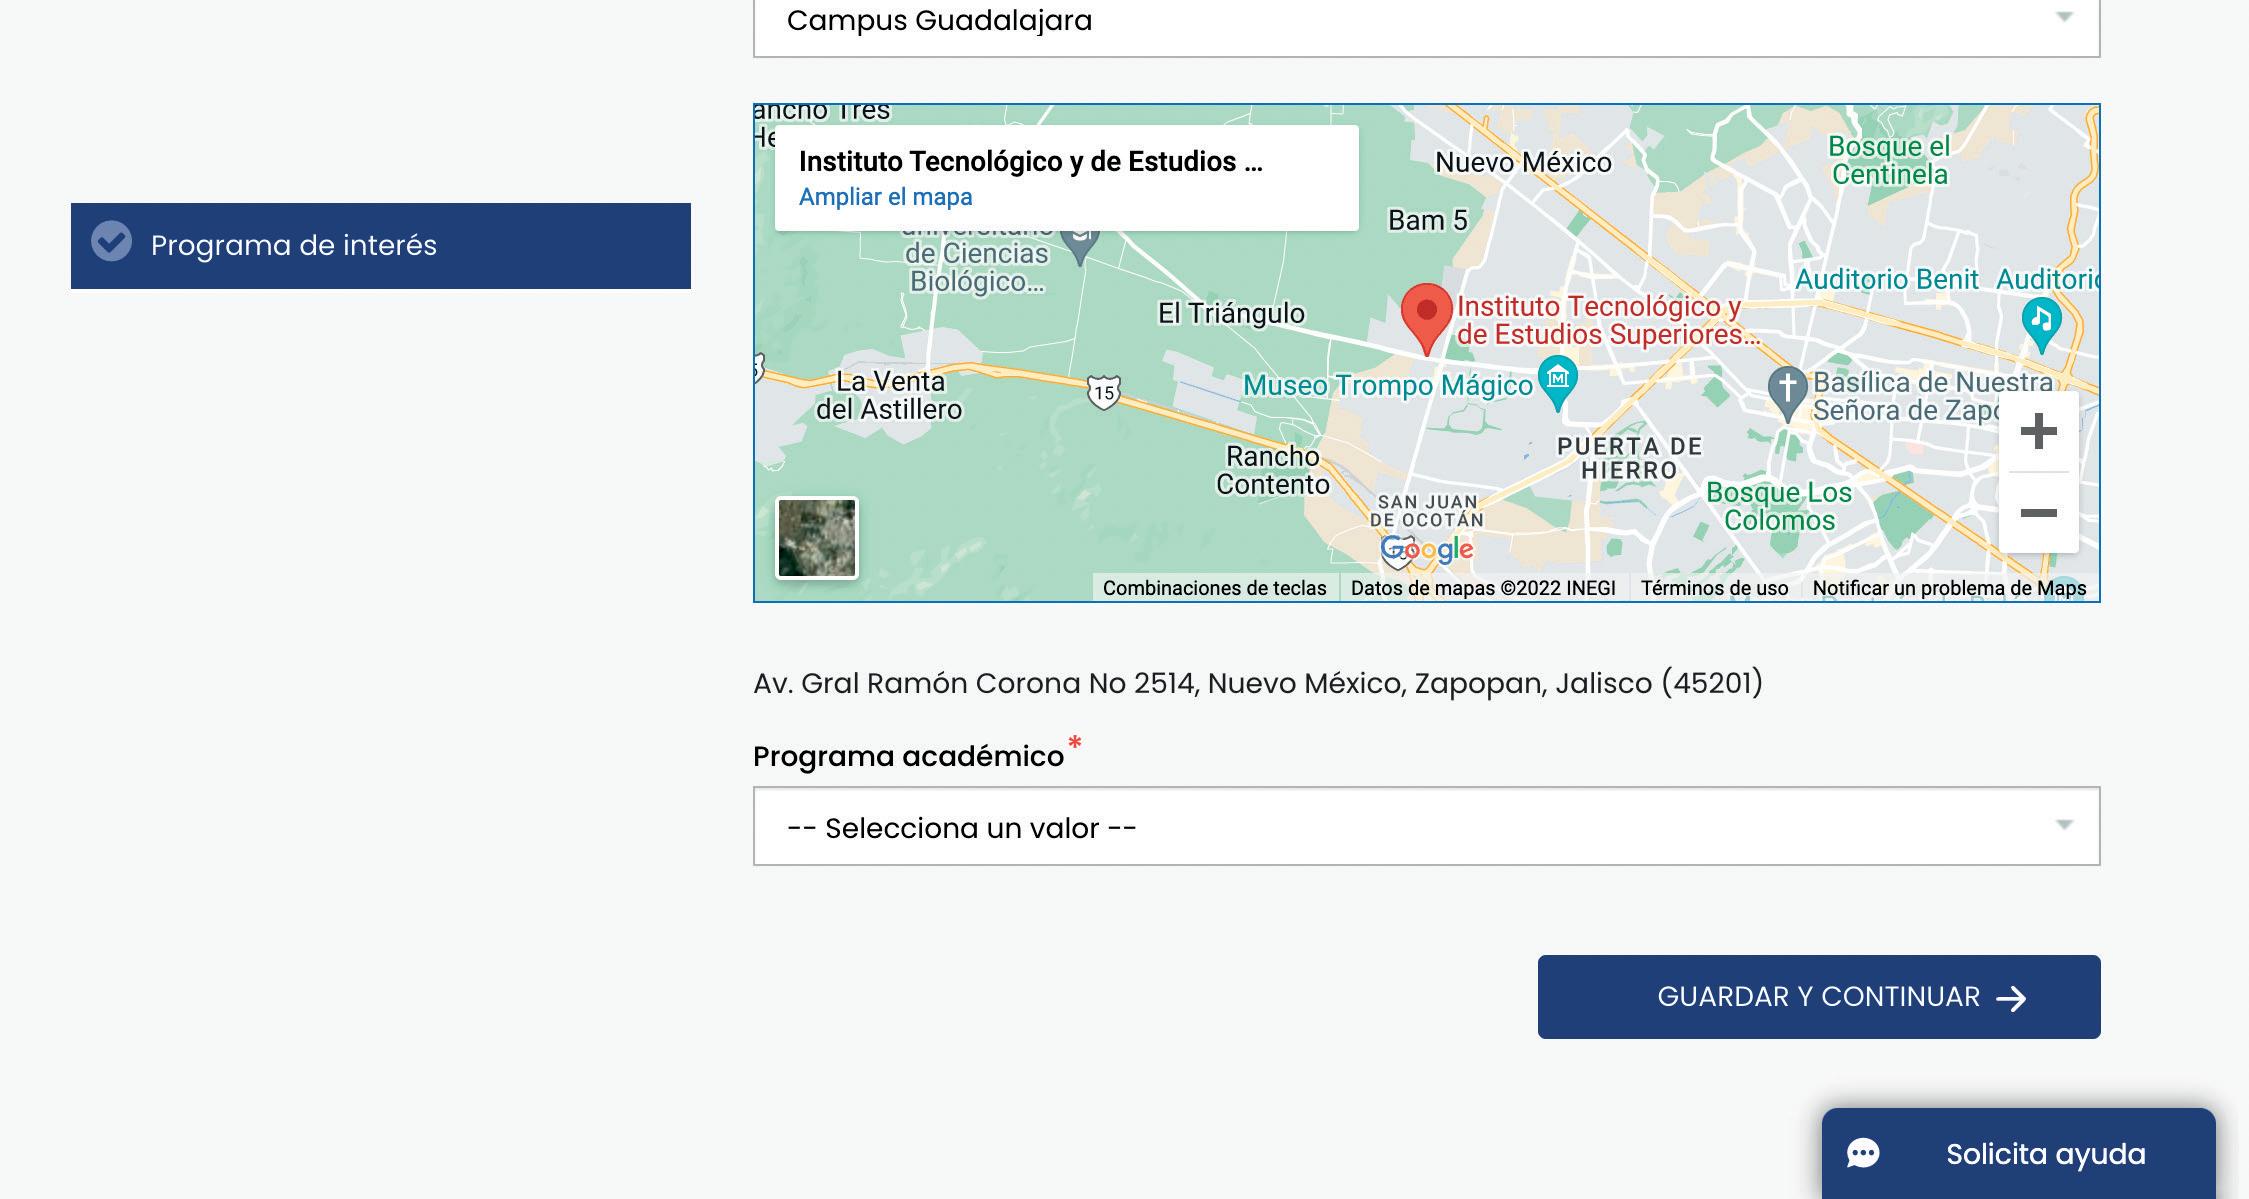The width and height of the screenshot is (2249, 1199).
Task: Click the Highway 15 shield icon
Action: 1104,392
